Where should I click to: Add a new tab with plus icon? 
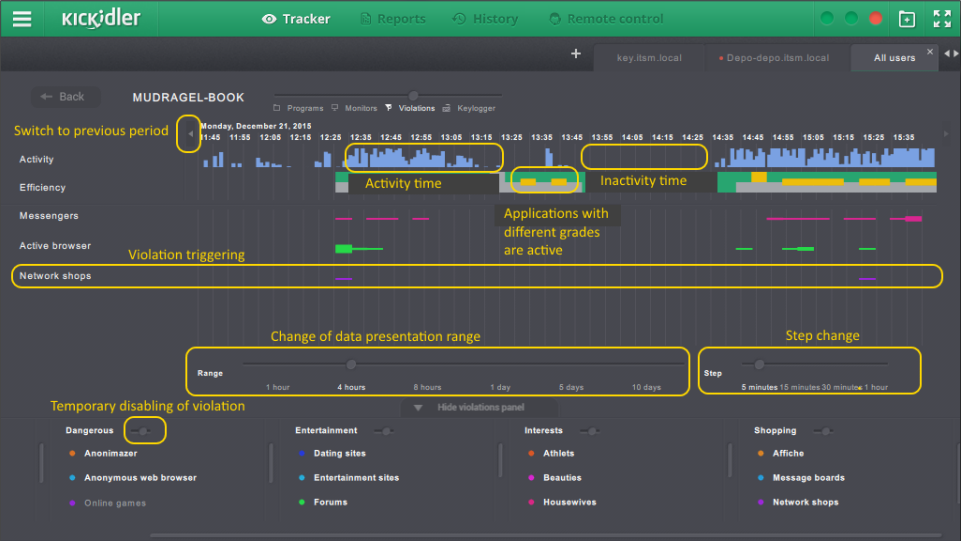575,54
